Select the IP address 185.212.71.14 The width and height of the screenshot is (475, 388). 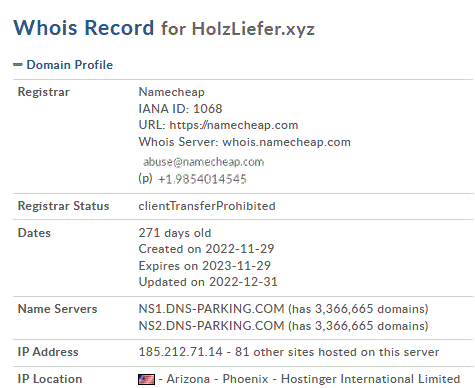pyautogui.click(x=180, y=352)
